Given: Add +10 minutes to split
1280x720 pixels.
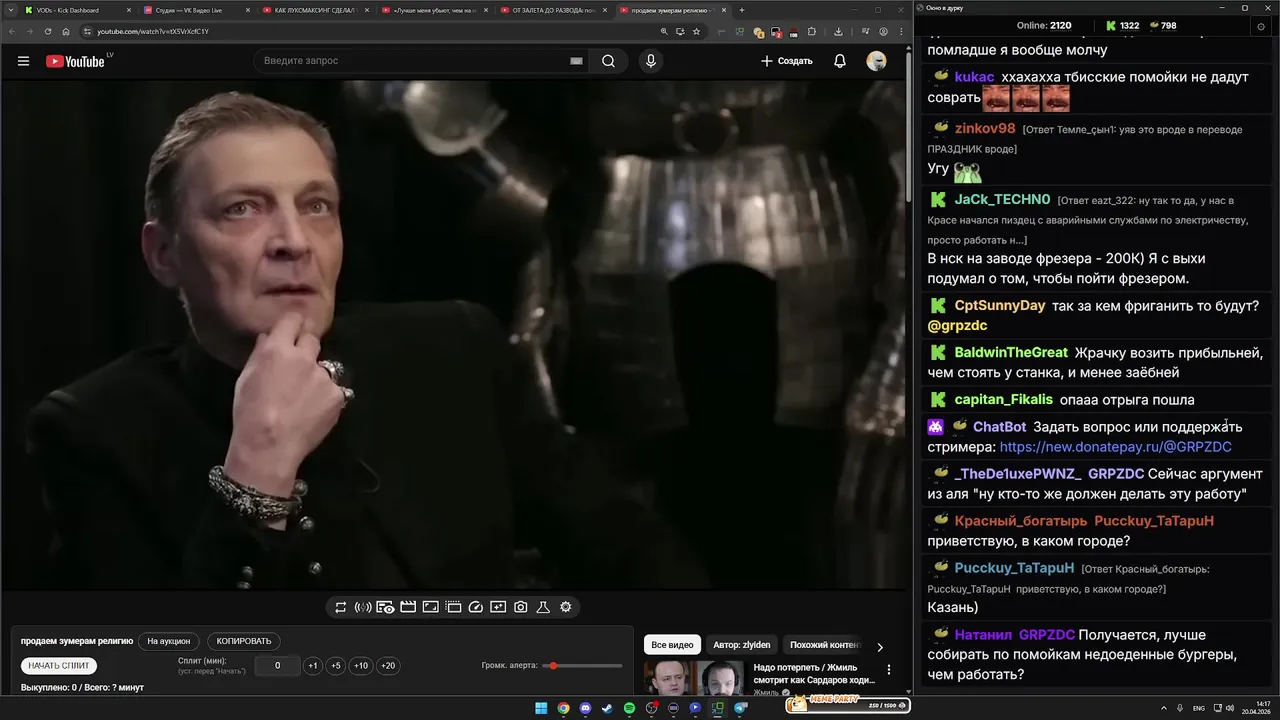Looking at the screenshot, I should 360,666.
